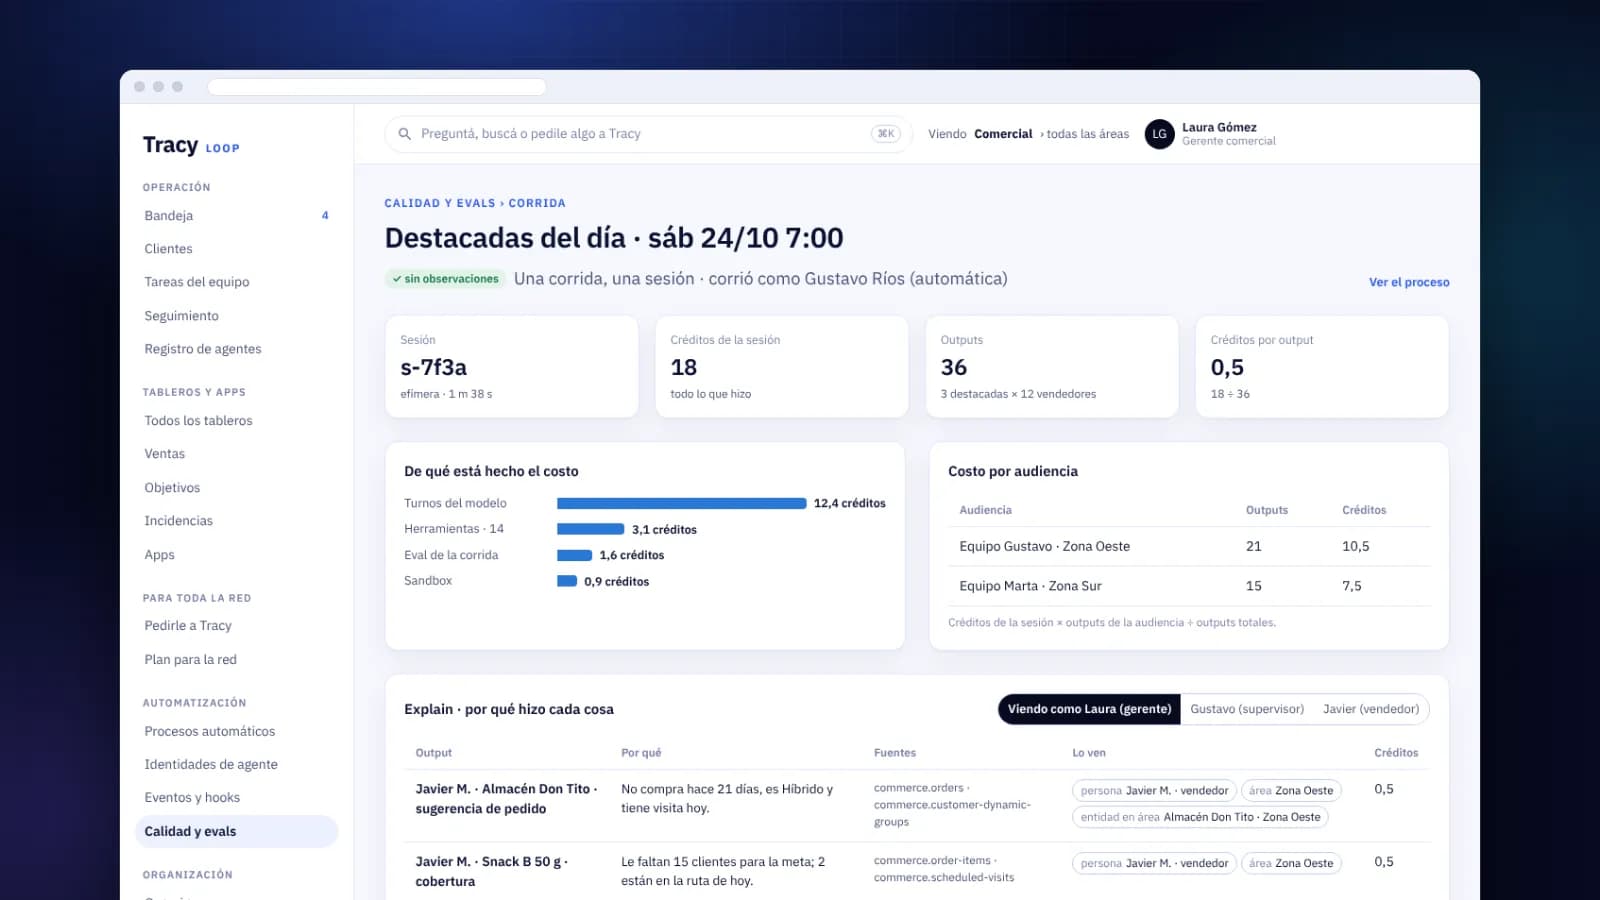Go to Tareas del equipo
Viewport: 1600px width, 900px height.
pyautogui.click(x=236, y=282)
